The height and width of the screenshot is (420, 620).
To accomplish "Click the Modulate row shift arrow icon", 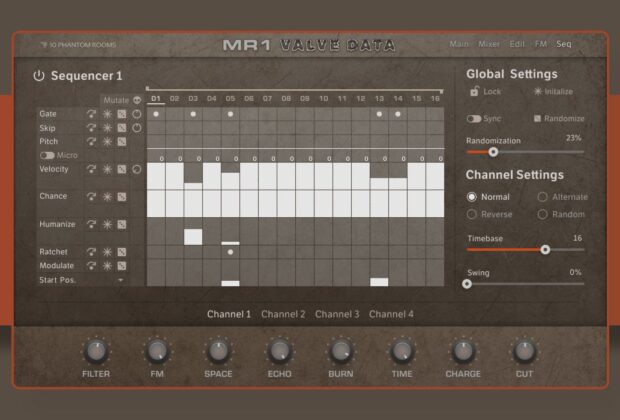I will (91, 266).
